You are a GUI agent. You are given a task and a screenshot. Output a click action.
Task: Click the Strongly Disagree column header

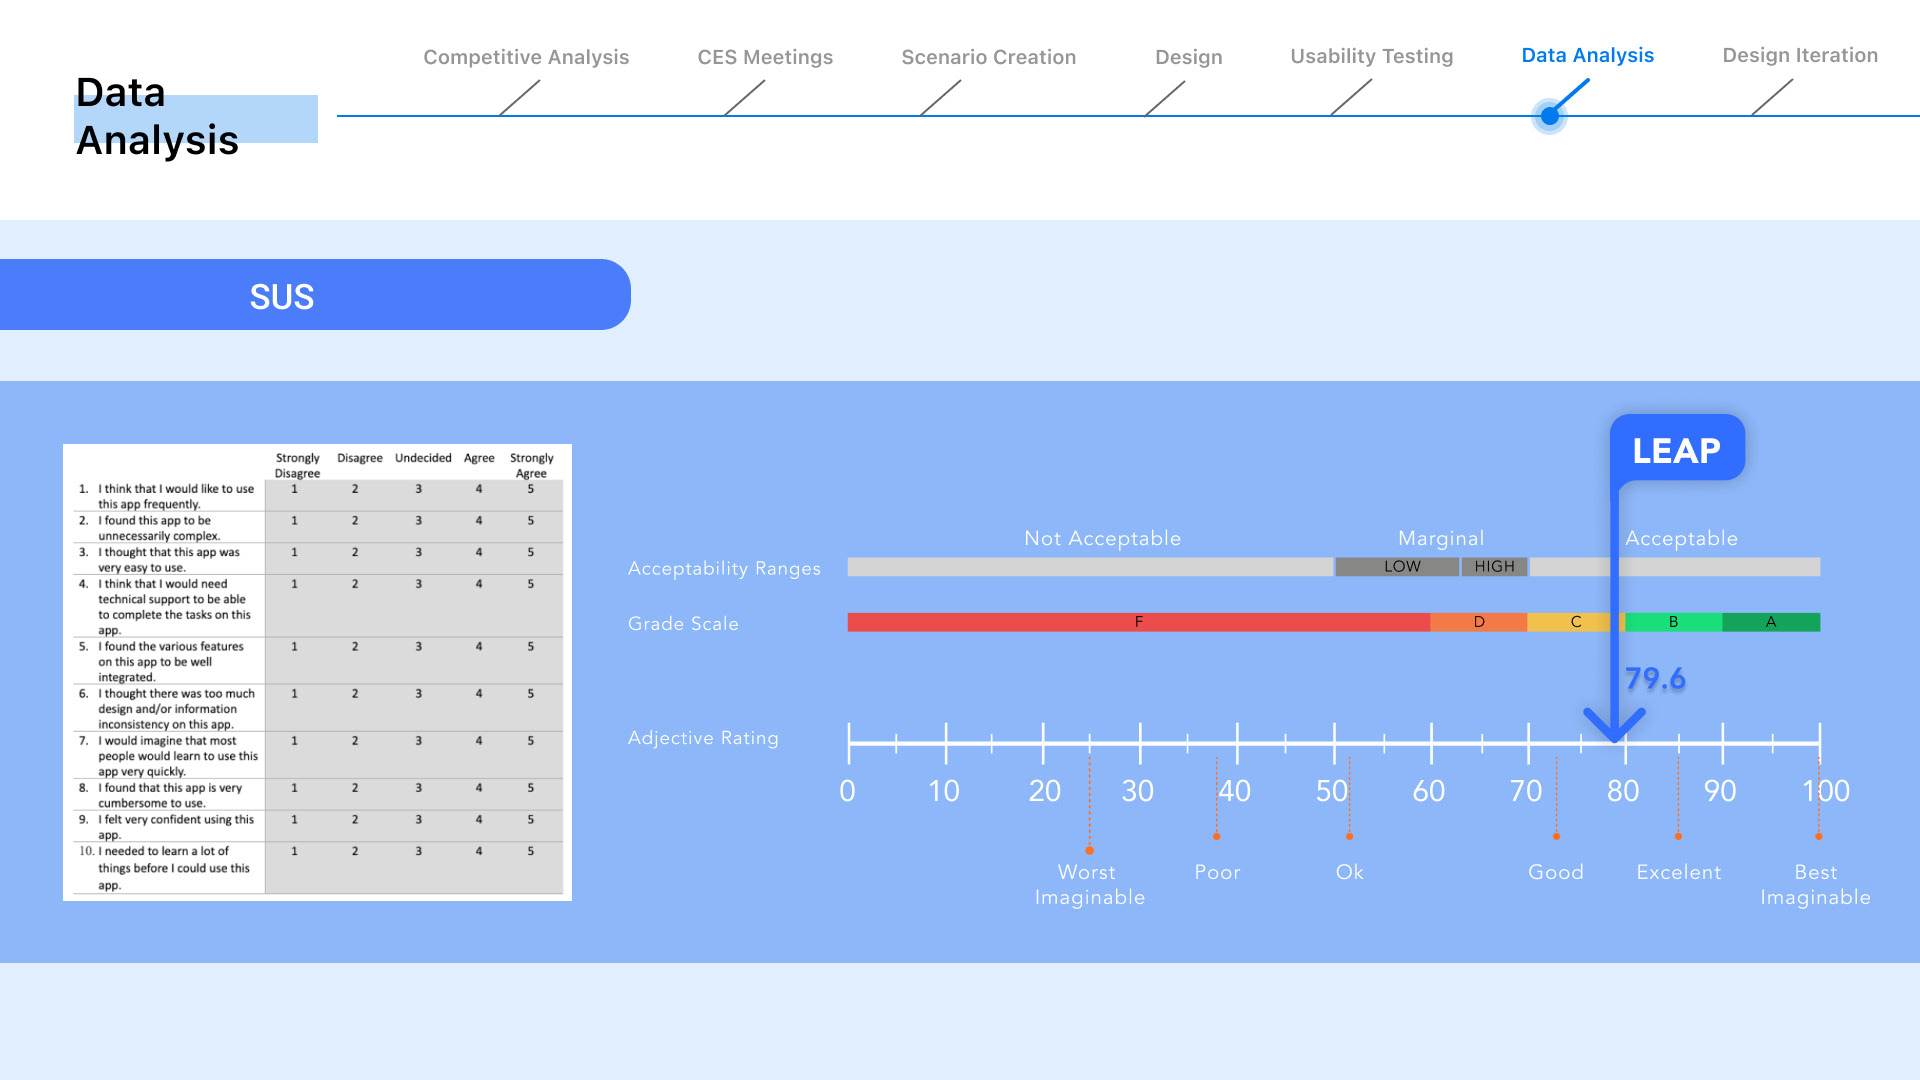pyautogui.click(x=297, y=465)
